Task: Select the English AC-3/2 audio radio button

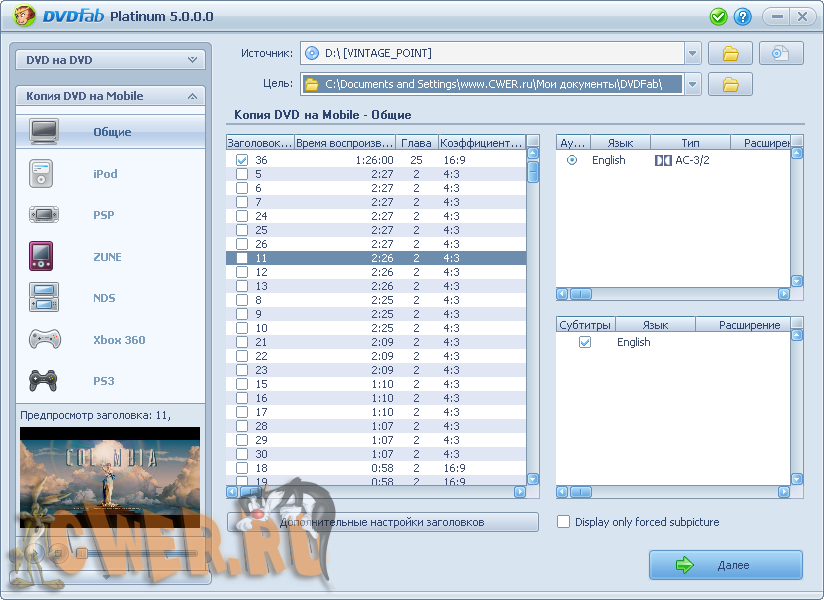Action: coord(572,160)
